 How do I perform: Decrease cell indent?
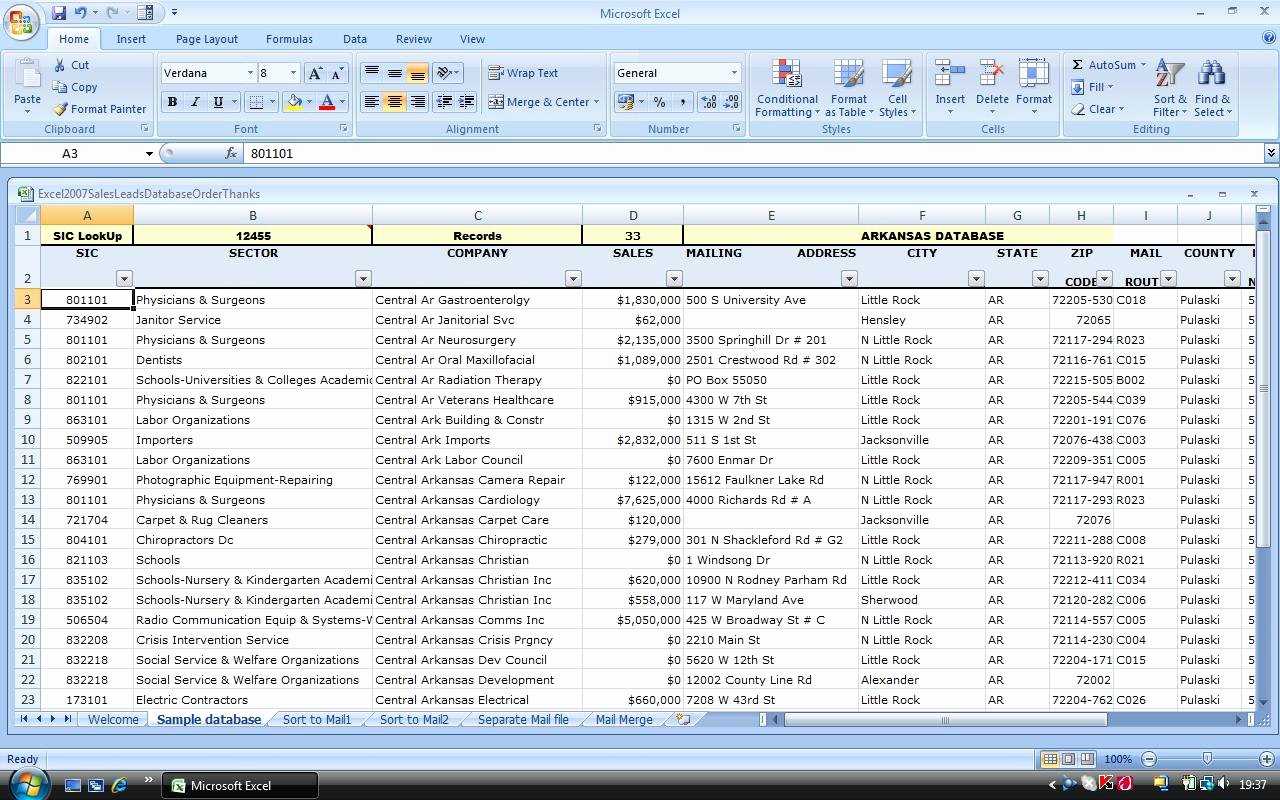(443, 102)
